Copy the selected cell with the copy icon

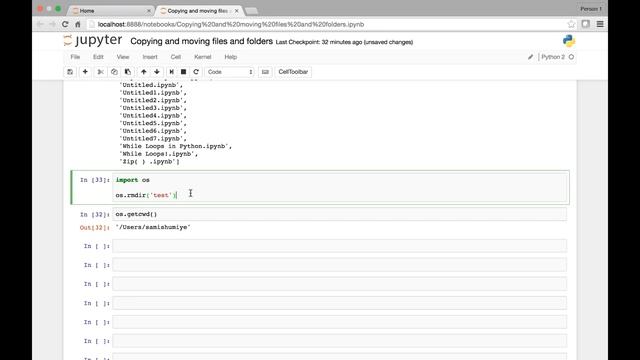pyautogui.click(x=114, y=72)
